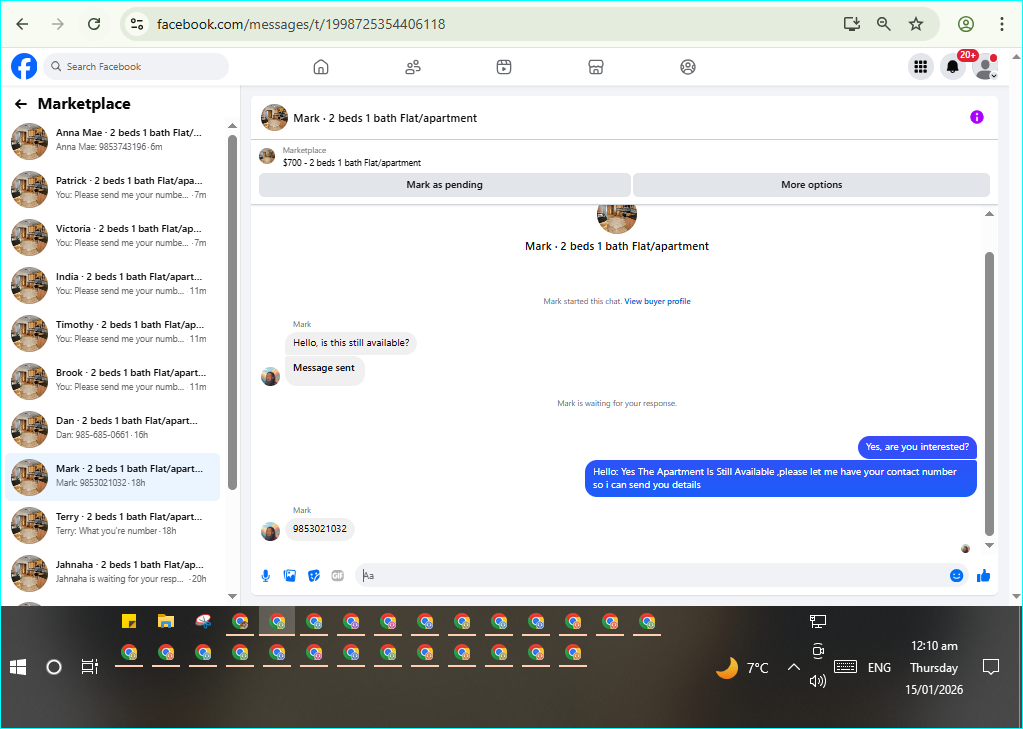Click the Search Facebook field
Viewport: 1023px width, 729px height.
136,67
